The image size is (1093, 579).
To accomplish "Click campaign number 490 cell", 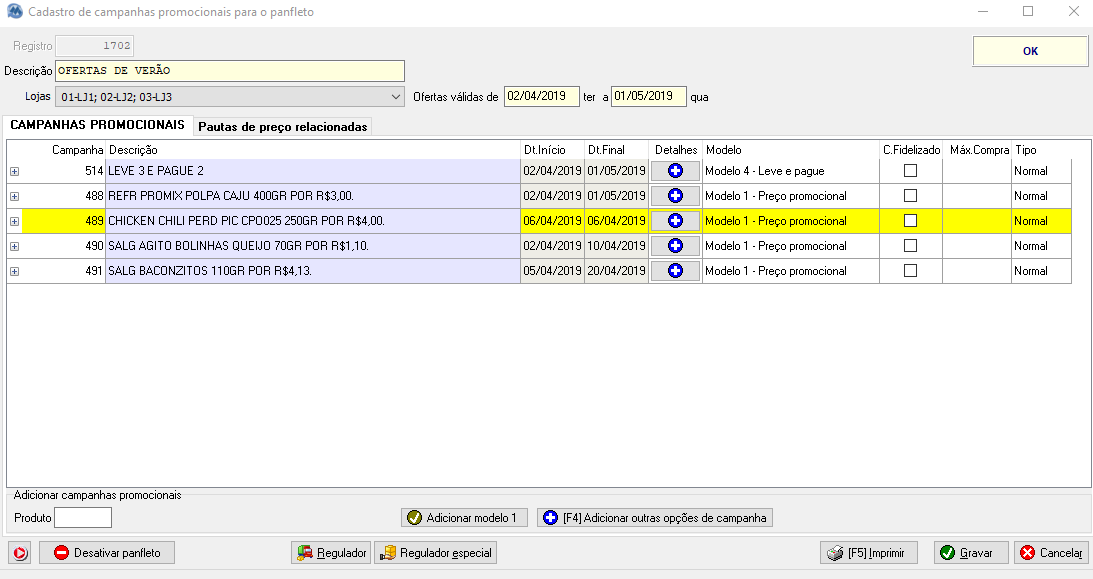I will pyautogui.click(x=64, y=246).
